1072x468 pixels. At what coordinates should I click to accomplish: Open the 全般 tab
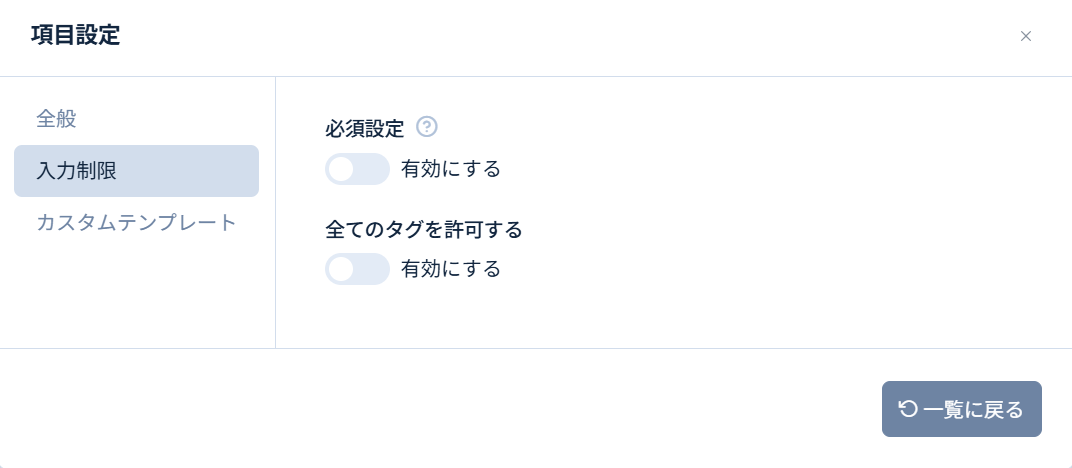57,119
